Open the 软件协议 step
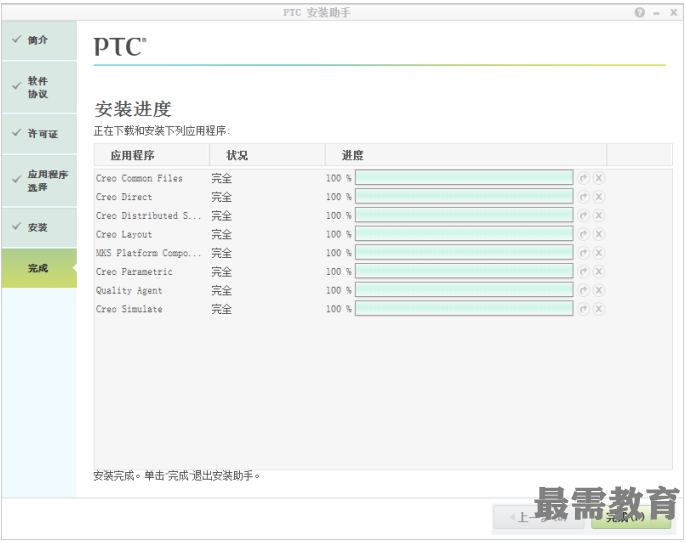The image size is (686, 543). (x=39, y=87)
